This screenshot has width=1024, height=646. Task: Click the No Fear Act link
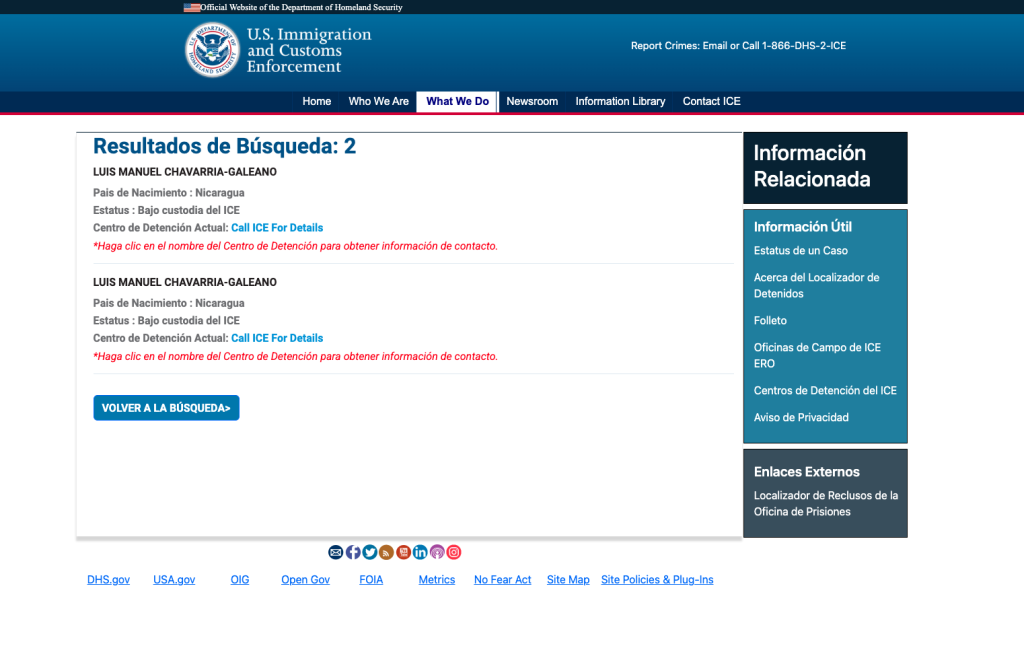point(503,580)
